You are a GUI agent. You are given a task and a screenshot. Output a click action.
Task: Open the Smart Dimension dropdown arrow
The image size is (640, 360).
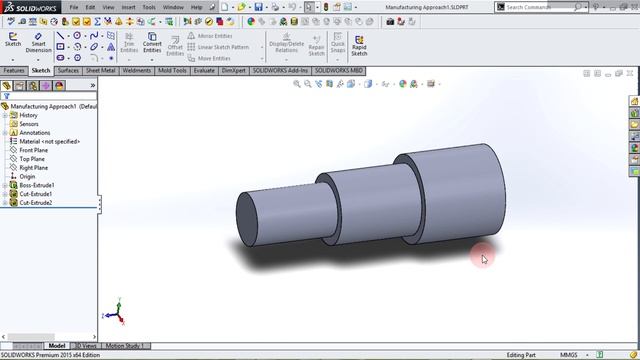click(x=38, y=60)
